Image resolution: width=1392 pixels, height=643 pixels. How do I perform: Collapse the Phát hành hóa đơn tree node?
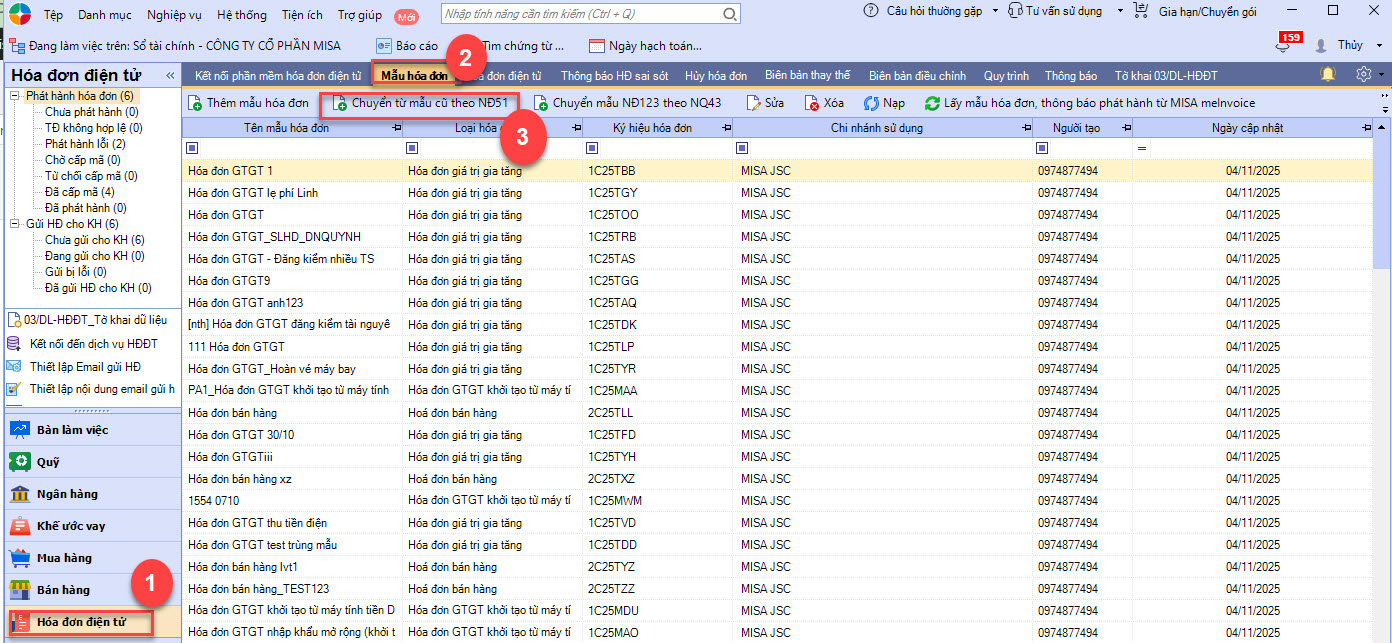tap(16, 96)
